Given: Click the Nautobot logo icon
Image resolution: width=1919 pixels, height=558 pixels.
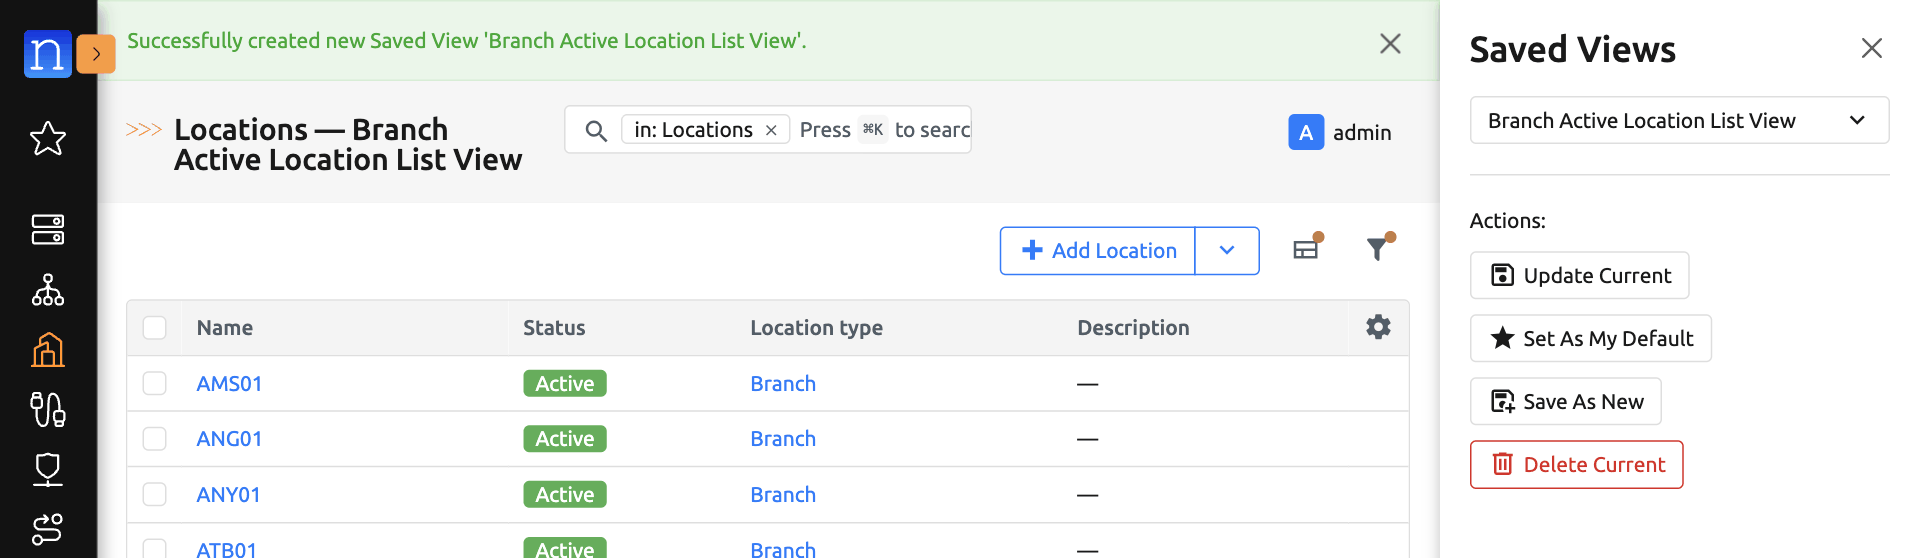Looking at the screenshot, I should [x=47, y=54].
